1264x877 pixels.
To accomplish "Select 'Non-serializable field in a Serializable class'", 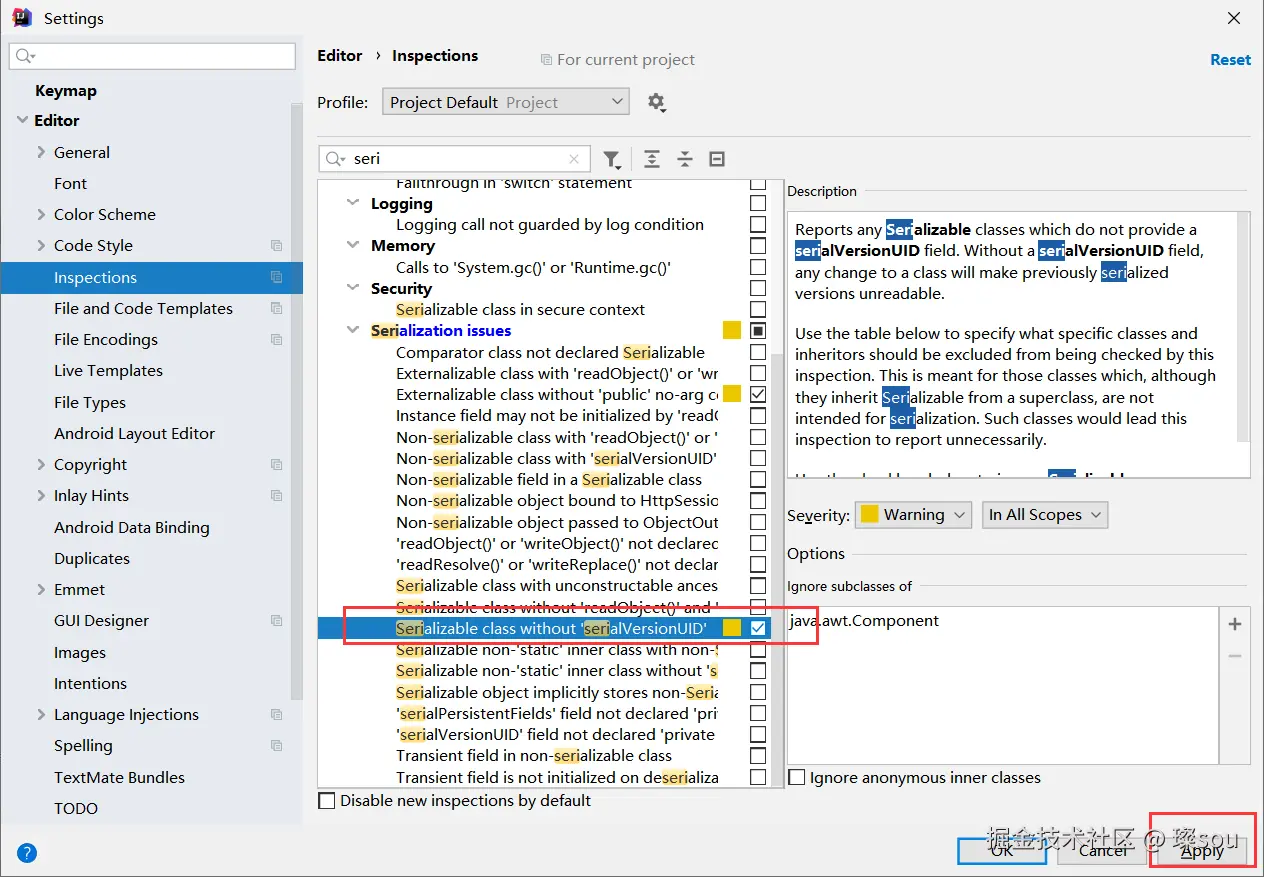I will 549,479.
